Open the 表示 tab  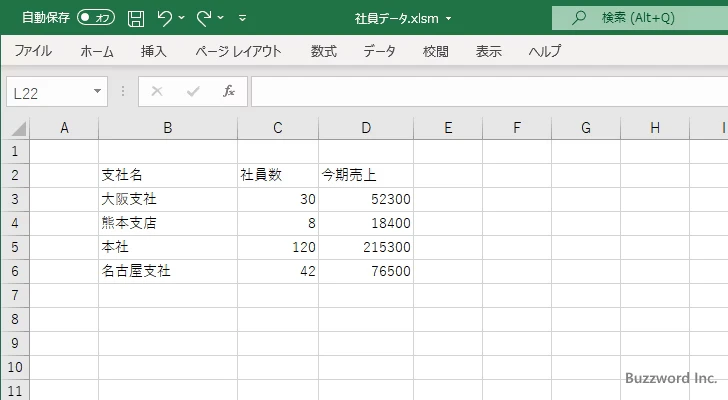tap(488, 51)
